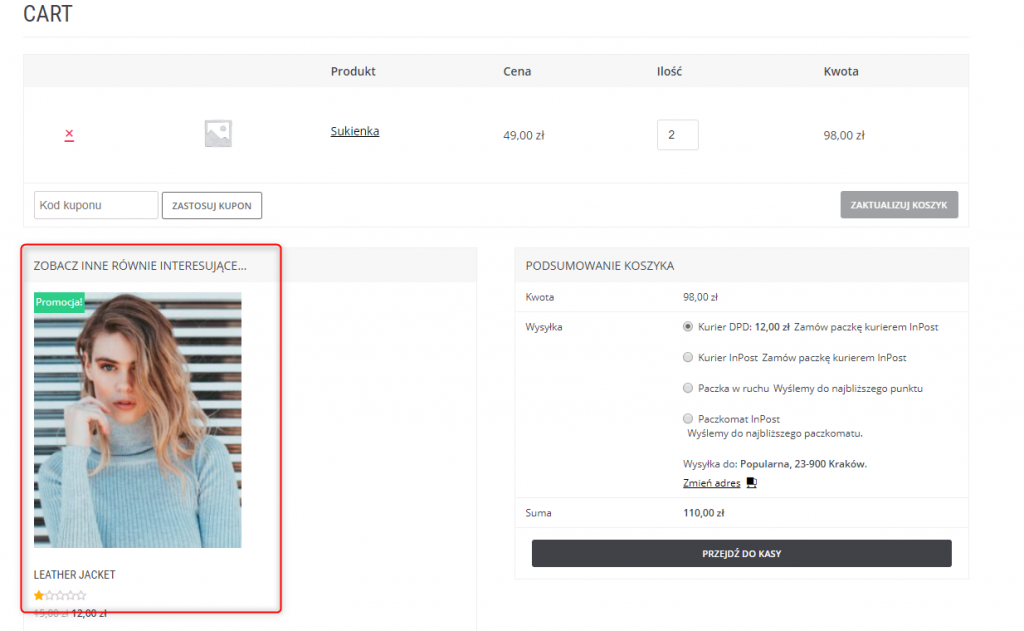Image resolution: width=1024 pixels, height=631 pixels.
Task: Click the Leather Jacket sale price 12,00 zł
Action: [x=89, y=613]
